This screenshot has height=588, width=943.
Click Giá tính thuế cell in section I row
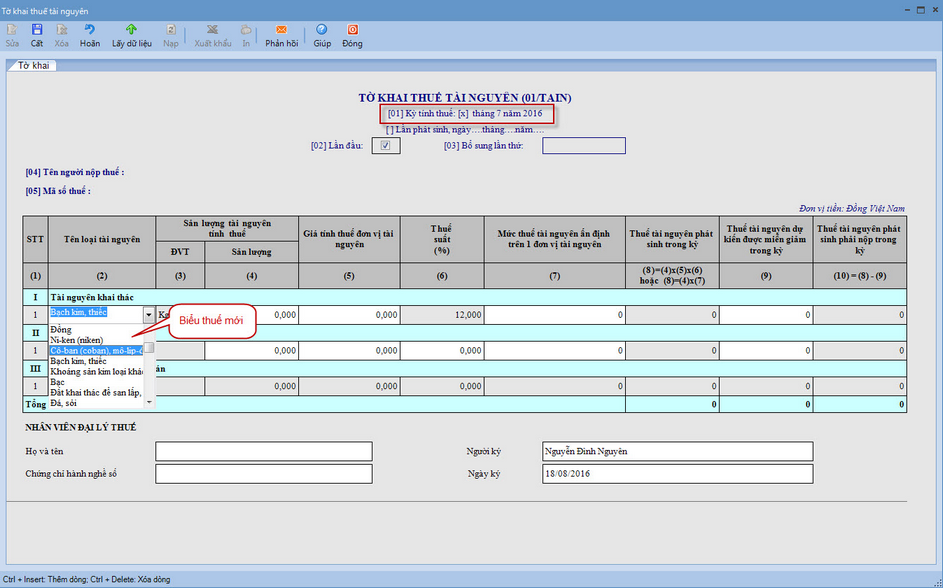click(349, 314)
